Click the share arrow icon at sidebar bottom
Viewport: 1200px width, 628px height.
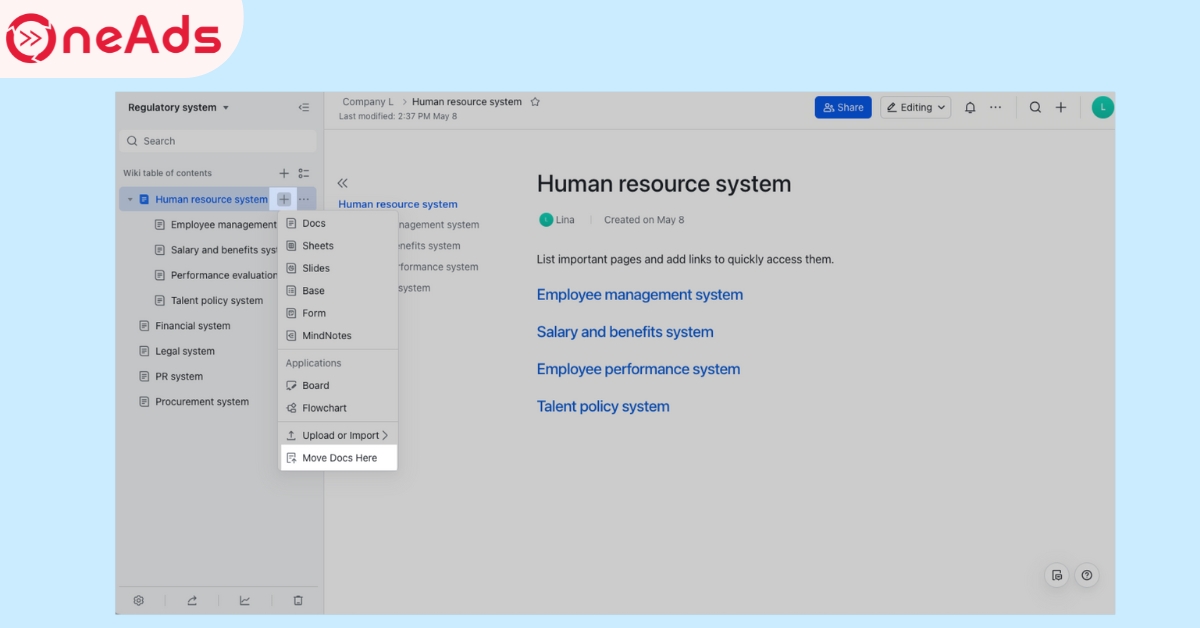coord(192,600)
